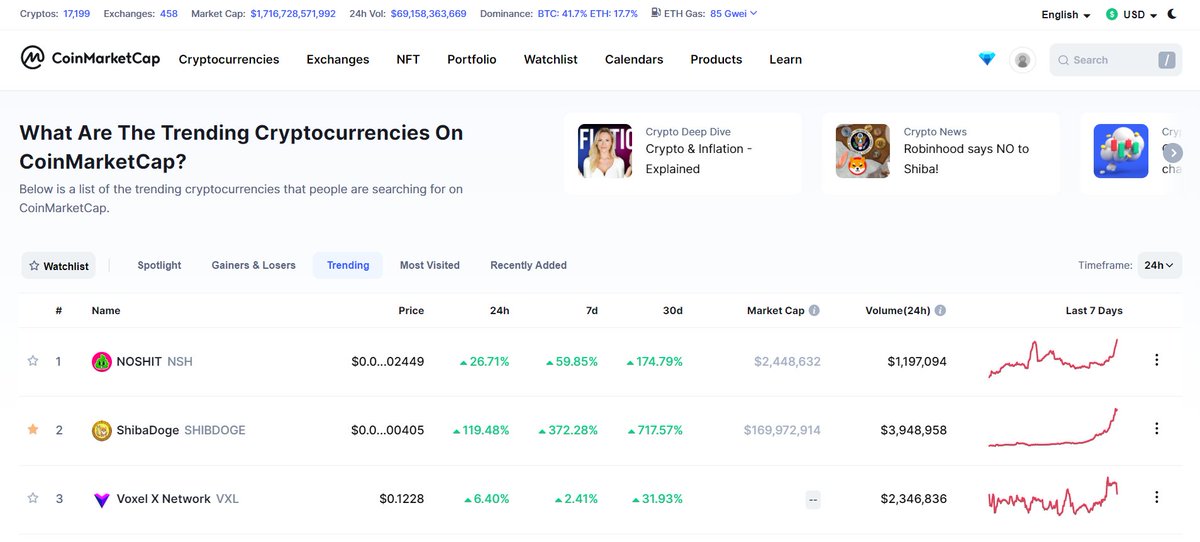Go to the top navigation Watchlist
This screenshot has width=1200, height=542.
(551, 60)
